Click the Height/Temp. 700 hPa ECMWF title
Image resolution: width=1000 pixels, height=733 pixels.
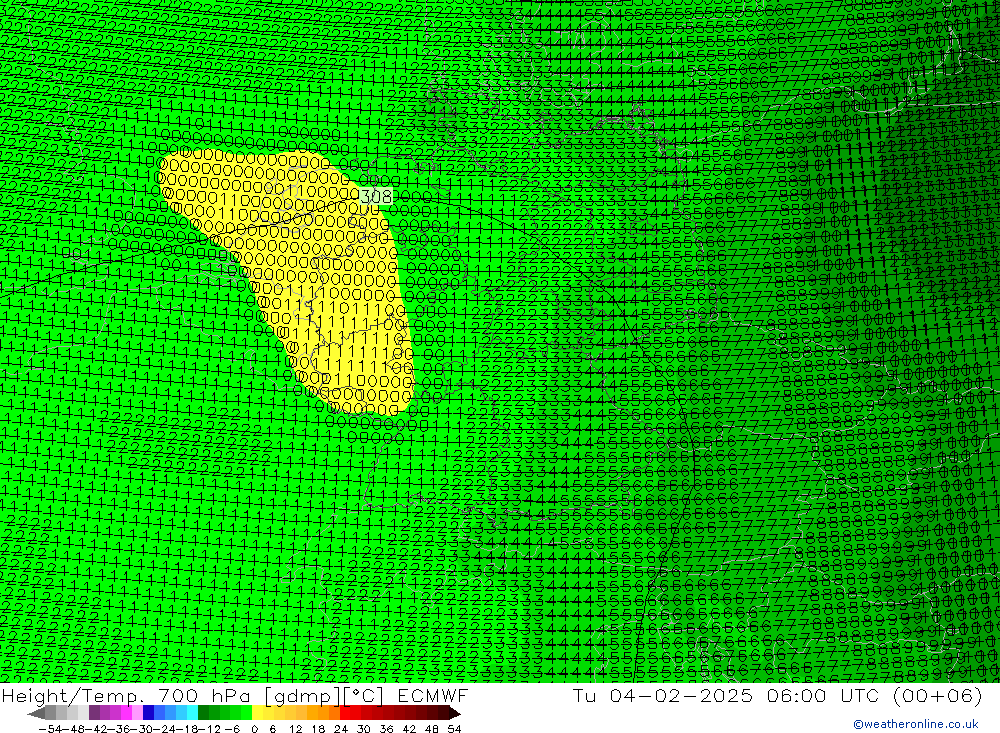click(x=235, y=695)
